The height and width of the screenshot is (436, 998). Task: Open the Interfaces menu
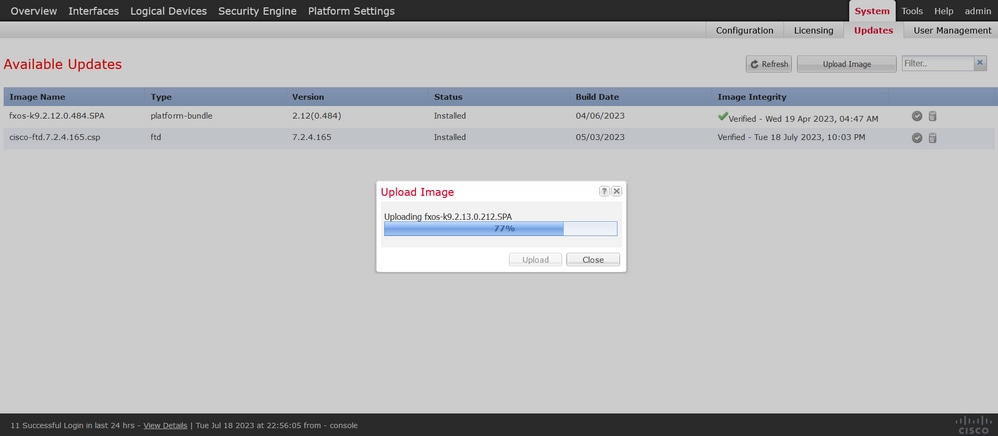[x=94, y=11]
